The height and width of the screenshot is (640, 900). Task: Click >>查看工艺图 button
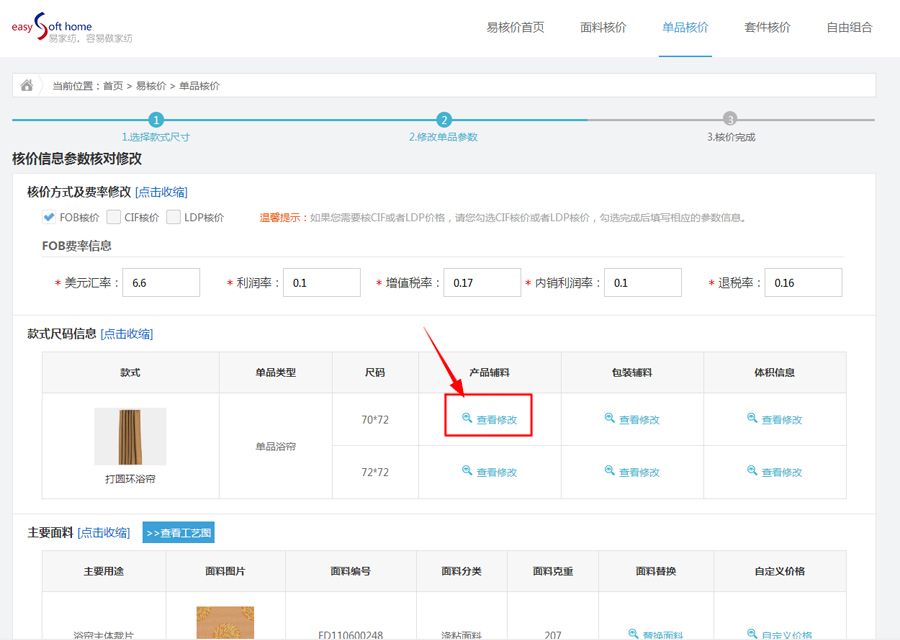pyautogui.click(x=179, y=533)
